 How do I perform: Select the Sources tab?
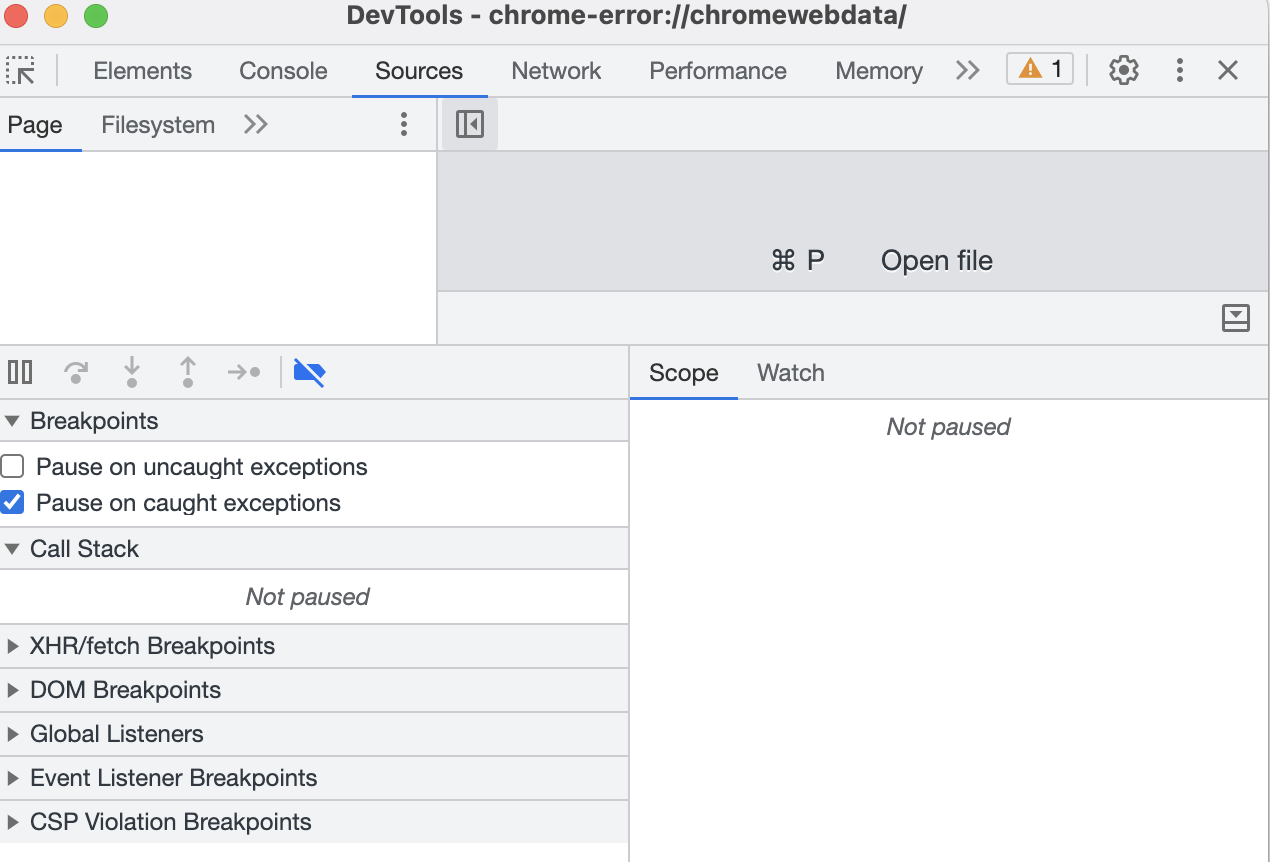[419, 71]
